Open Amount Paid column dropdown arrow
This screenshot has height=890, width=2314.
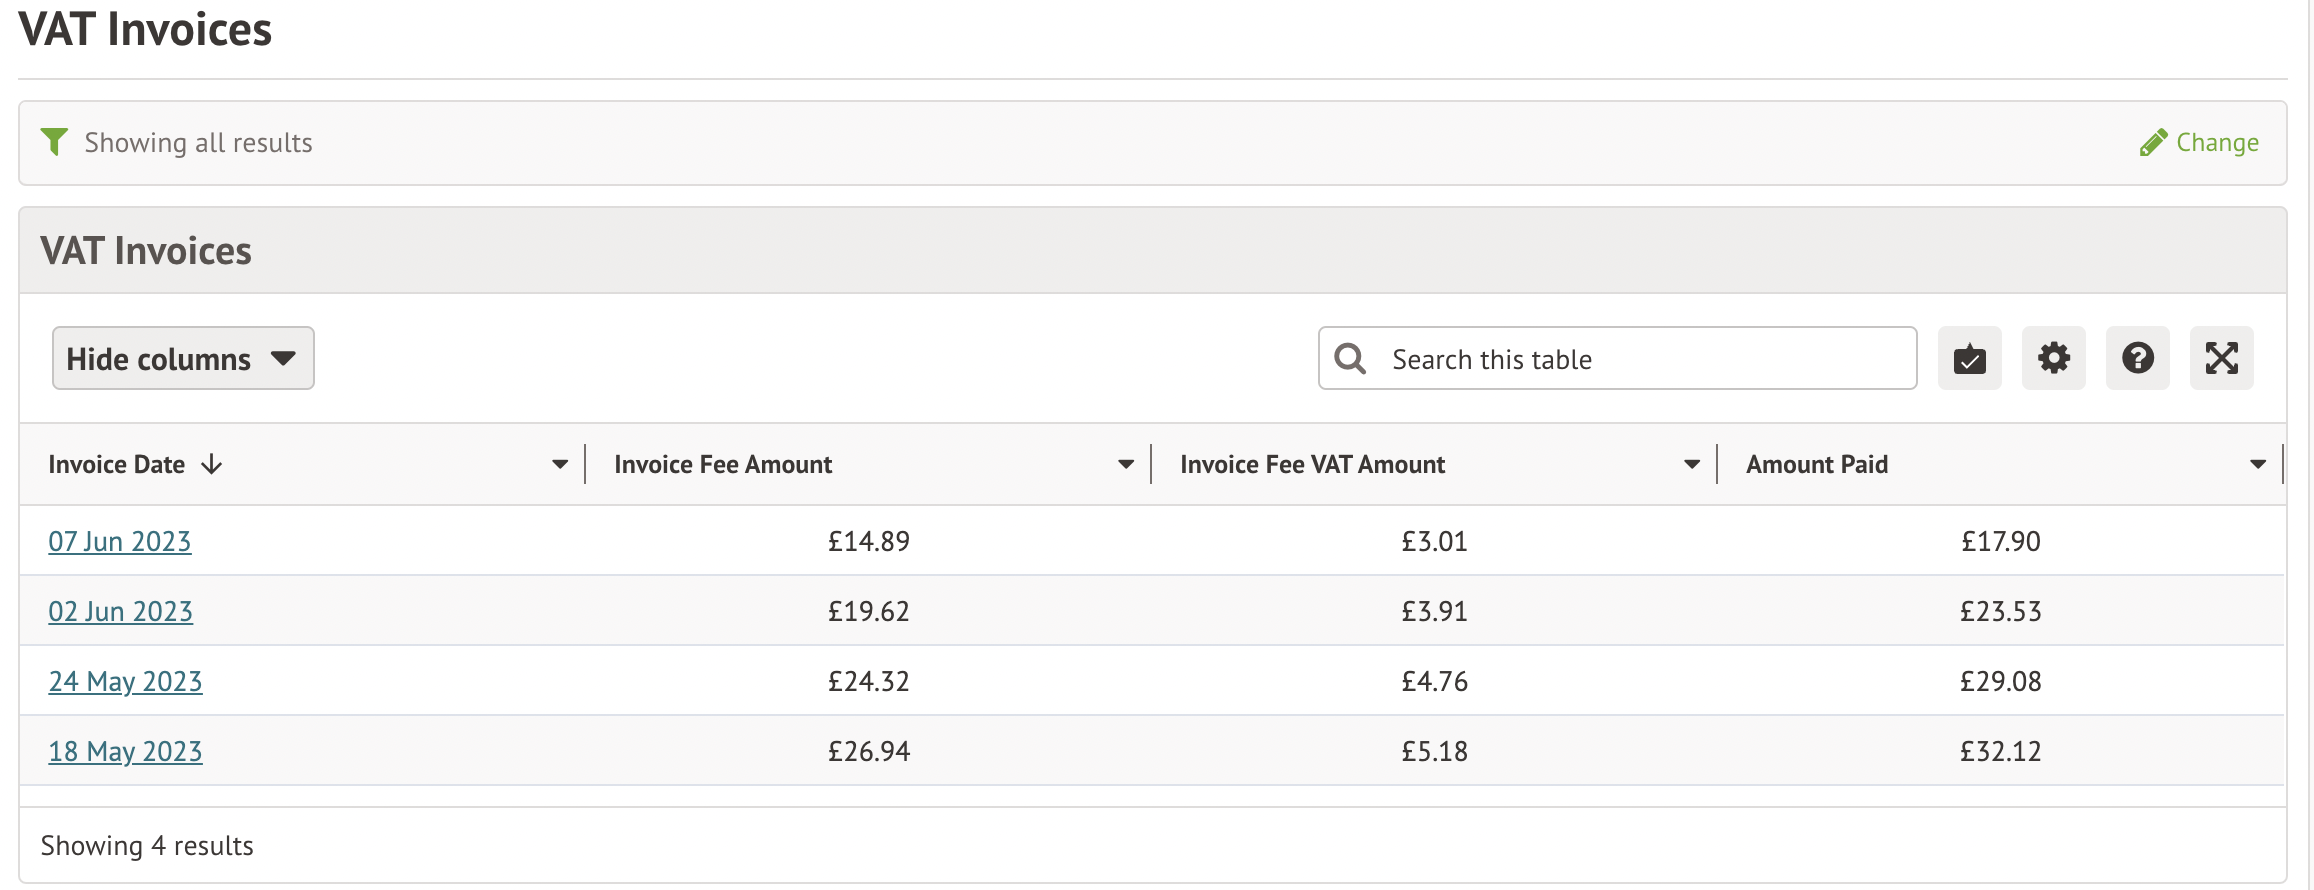point(2258,464)
